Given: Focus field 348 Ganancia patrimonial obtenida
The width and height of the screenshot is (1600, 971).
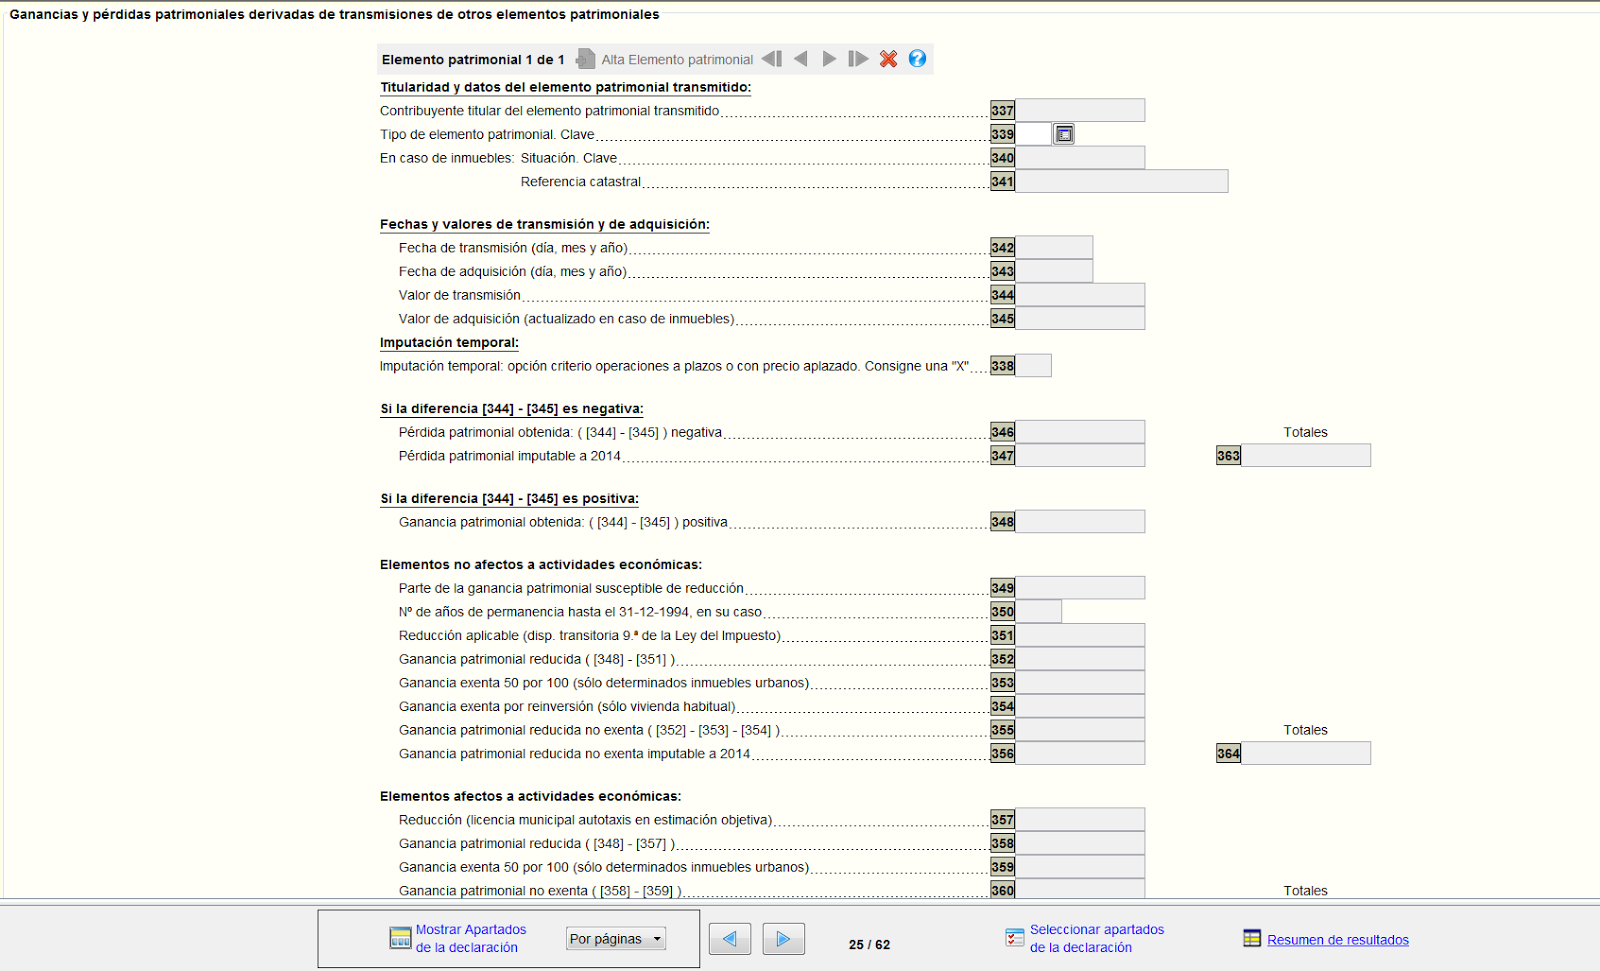Looking at the screenshot, I should click(x=1080, y=522).
